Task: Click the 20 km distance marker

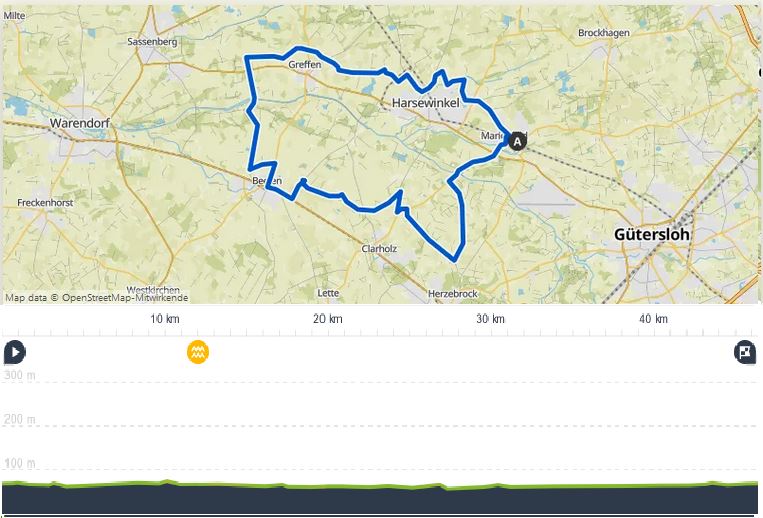Action: [x=327, y=319]
